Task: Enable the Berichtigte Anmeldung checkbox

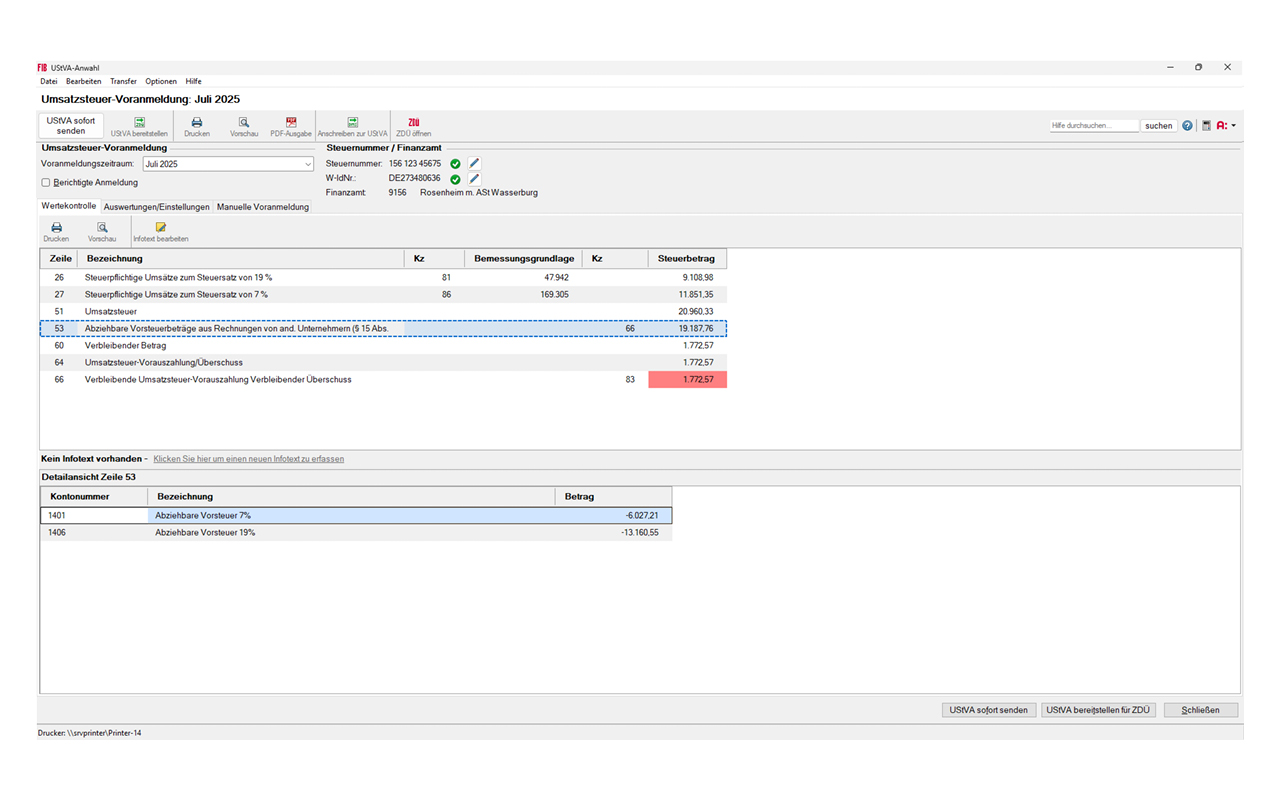Action: (x=46, y=183)
